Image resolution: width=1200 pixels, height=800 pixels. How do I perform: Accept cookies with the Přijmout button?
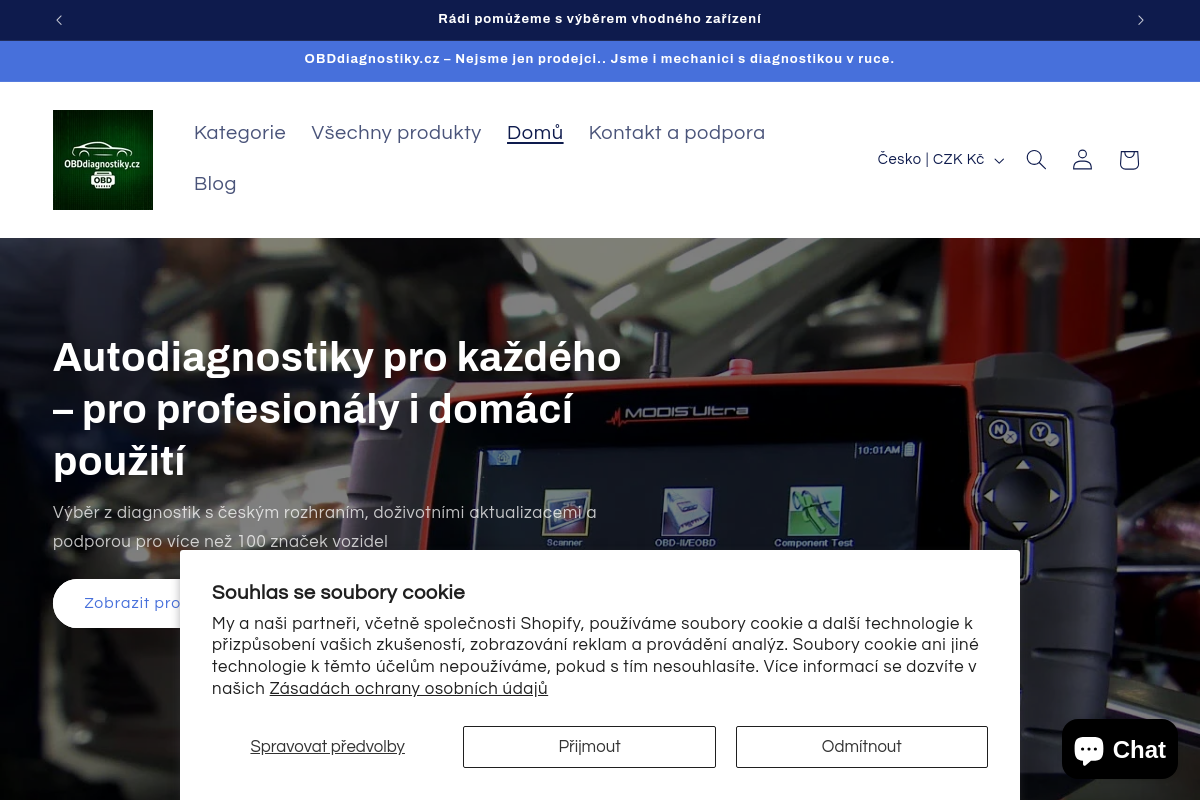[x=589, y=747]
